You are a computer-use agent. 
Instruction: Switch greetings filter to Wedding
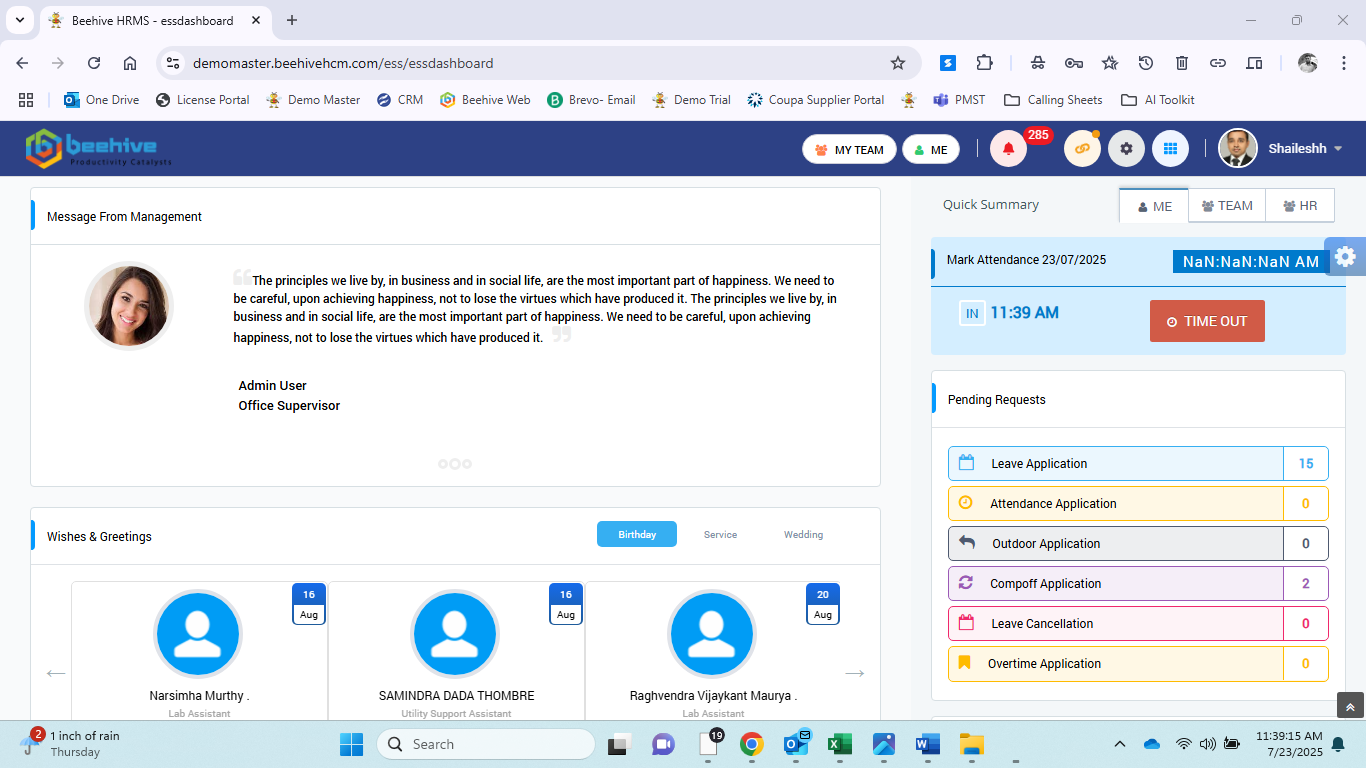[x=803, y=534]
